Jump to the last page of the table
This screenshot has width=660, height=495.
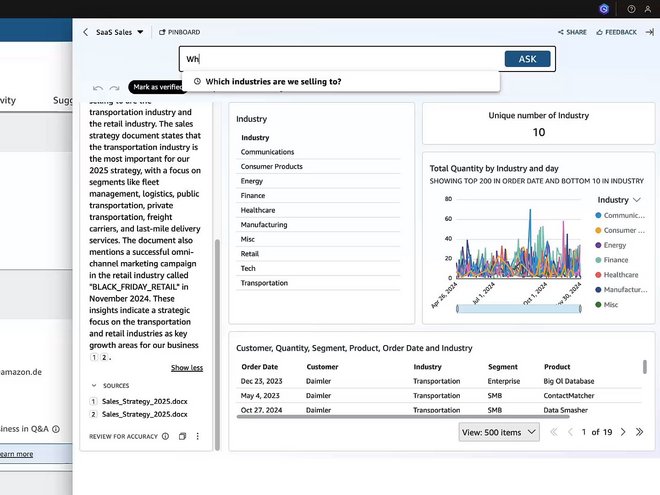pos(640,432)
